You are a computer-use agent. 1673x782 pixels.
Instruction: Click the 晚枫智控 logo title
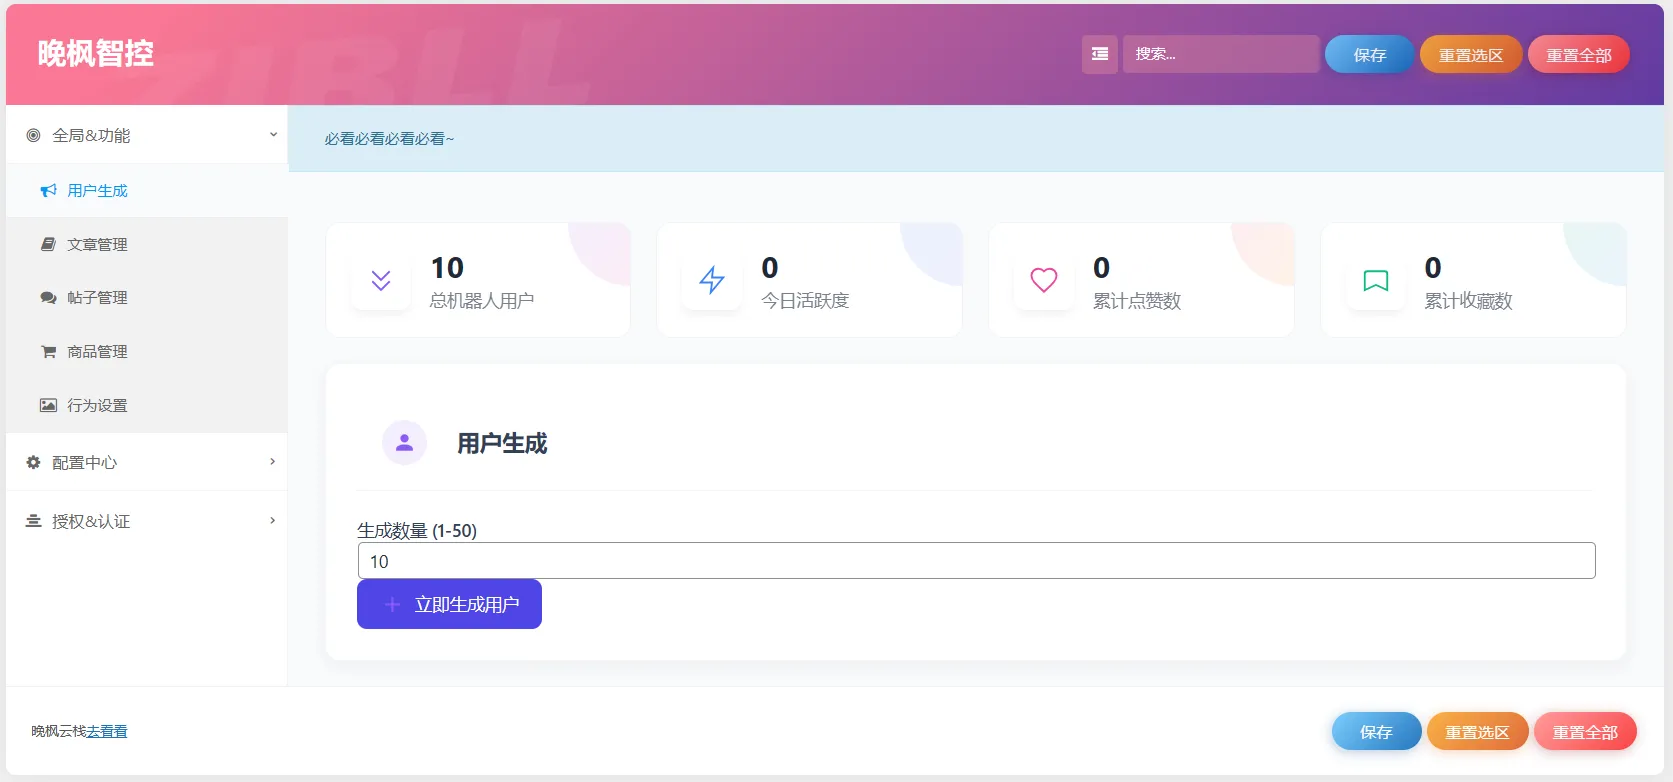pyautogui.click(x=96, y=53)
